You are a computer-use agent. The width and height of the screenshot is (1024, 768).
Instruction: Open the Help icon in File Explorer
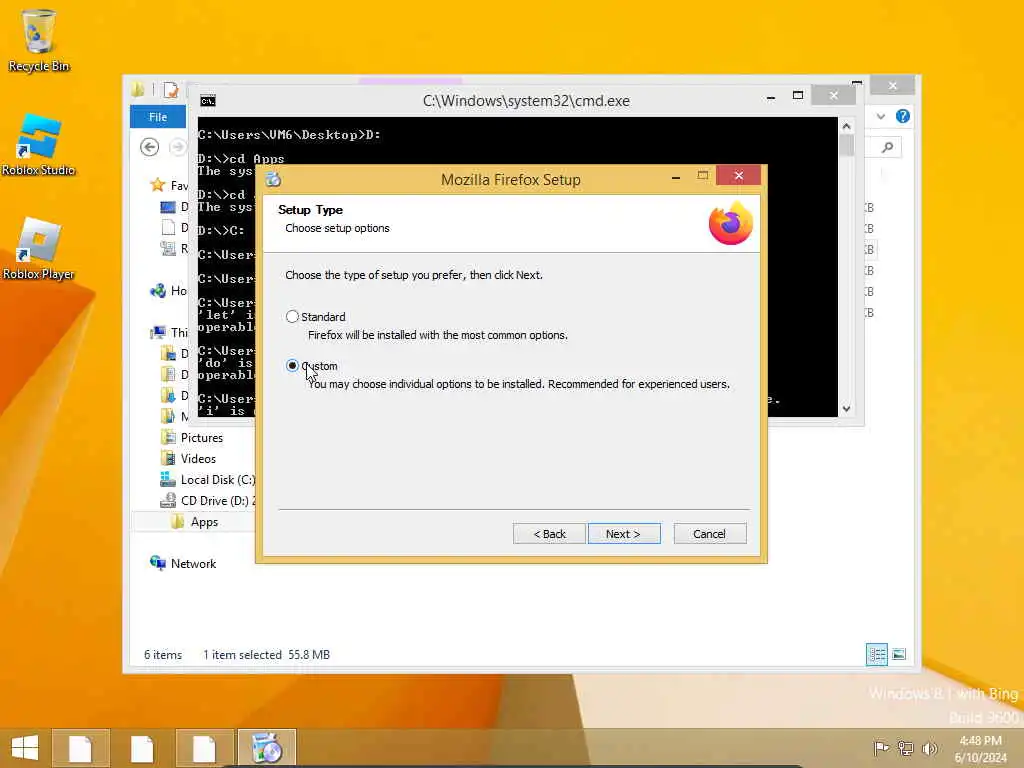[x=903, y=116]
